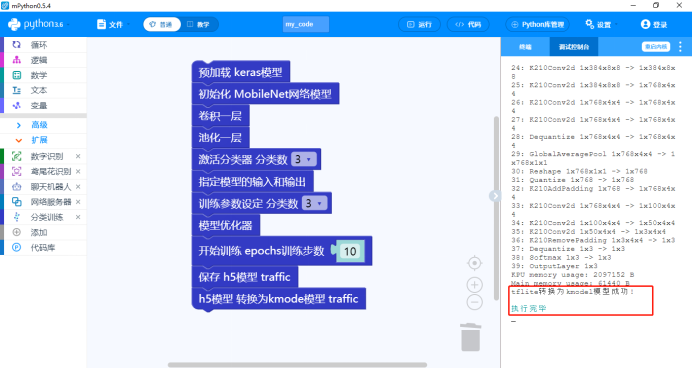Open 激活分类器 分类数 dropdown showing 3
This screenshot has height=368, width=693.
(304, 159)
